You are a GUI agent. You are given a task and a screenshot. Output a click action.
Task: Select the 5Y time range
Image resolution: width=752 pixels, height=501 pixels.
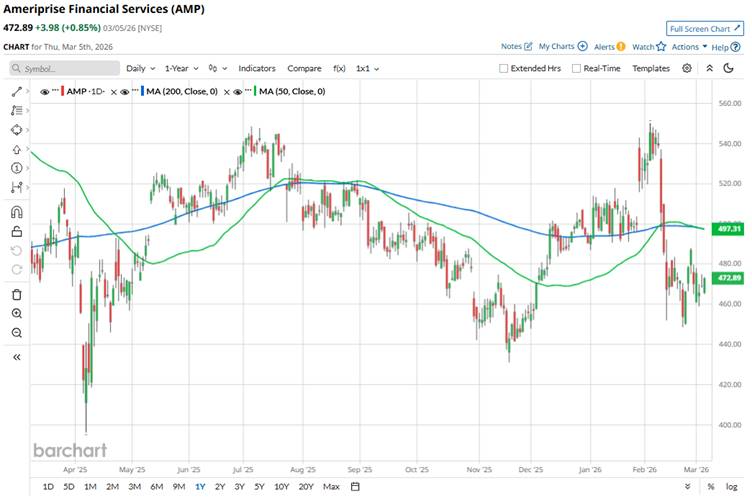click(259, 487)
